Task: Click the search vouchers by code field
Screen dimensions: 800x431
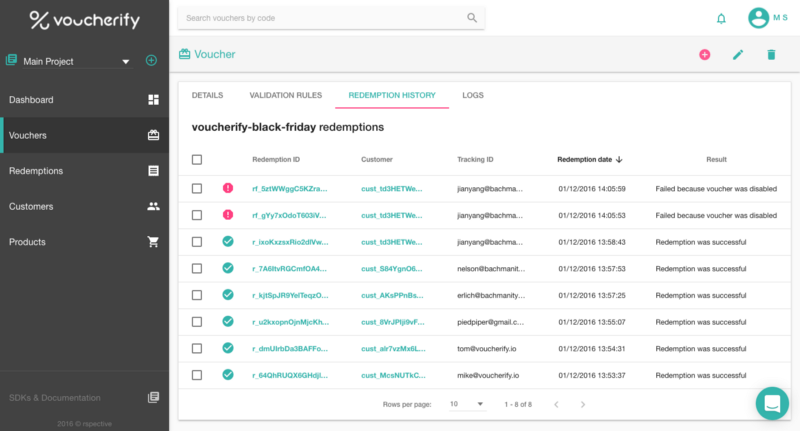Action: point(331,18)
